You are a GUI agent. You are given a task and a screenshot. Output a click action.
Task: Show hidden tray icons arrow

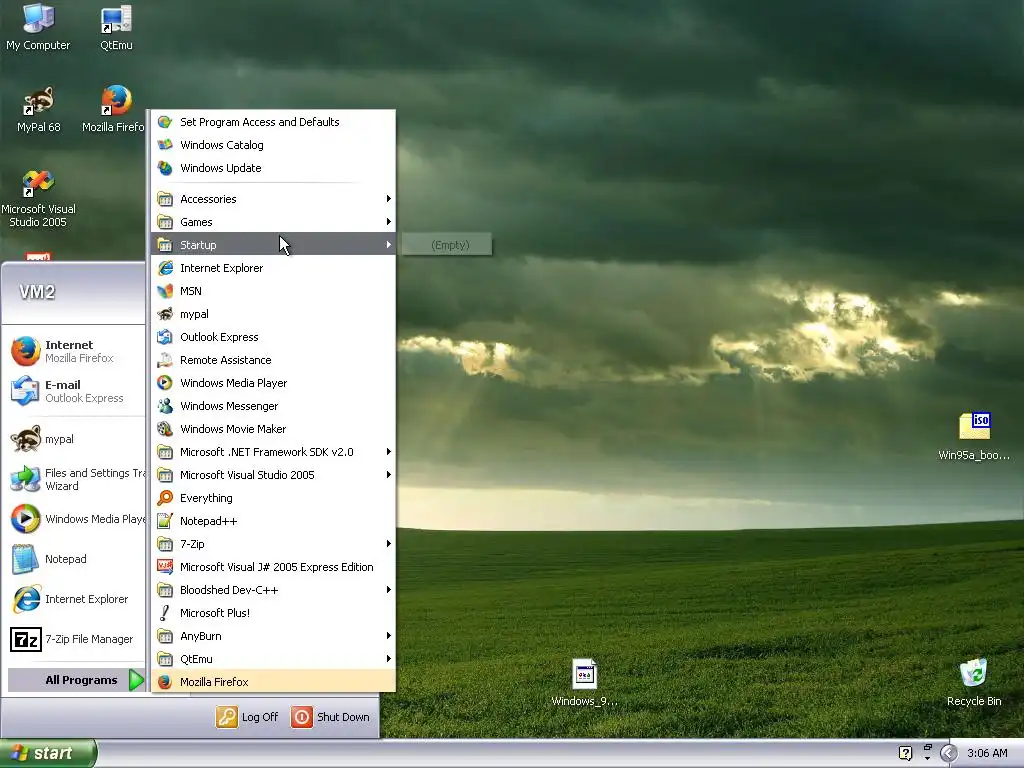(948, 753)
